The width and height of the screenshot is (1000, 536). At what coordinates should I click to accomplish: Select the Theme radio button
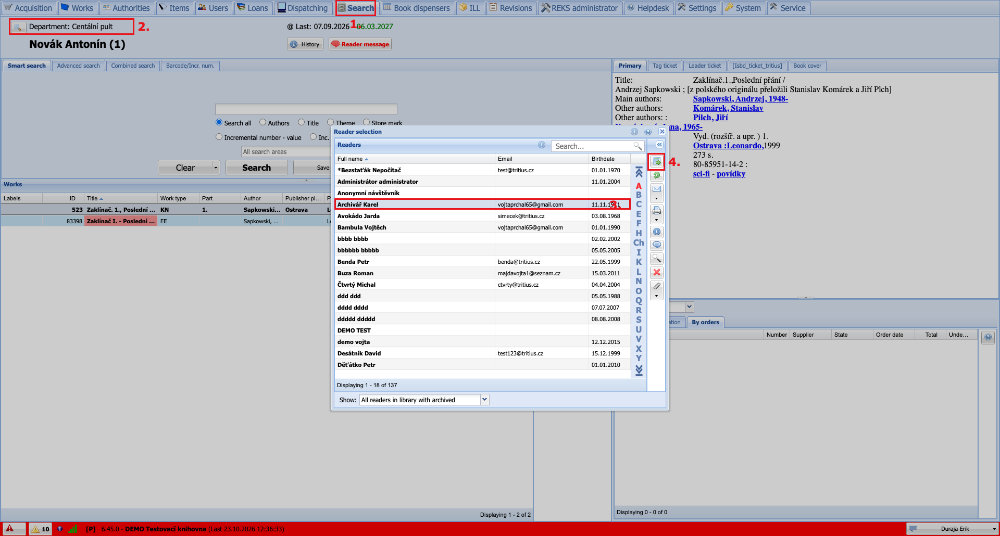(330, 123)
